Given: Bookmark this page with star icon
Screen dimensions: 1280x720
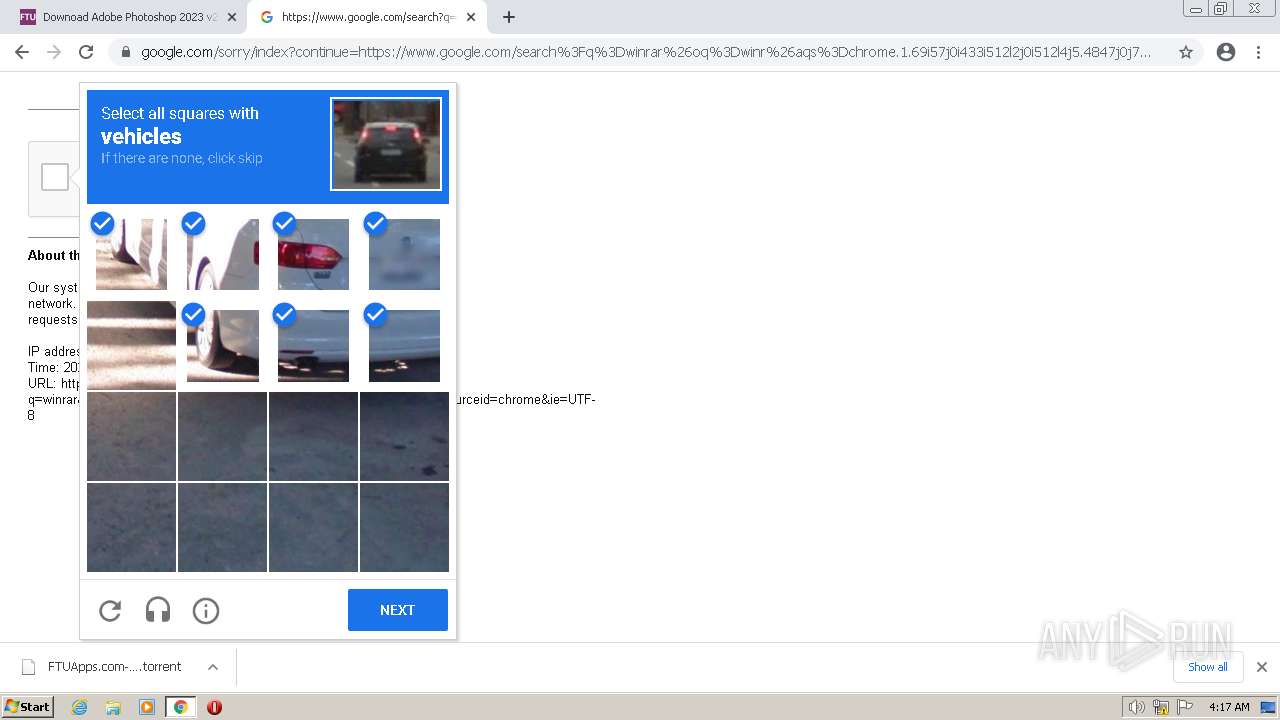Looking at the screenshot, I should coord(1186,52).
